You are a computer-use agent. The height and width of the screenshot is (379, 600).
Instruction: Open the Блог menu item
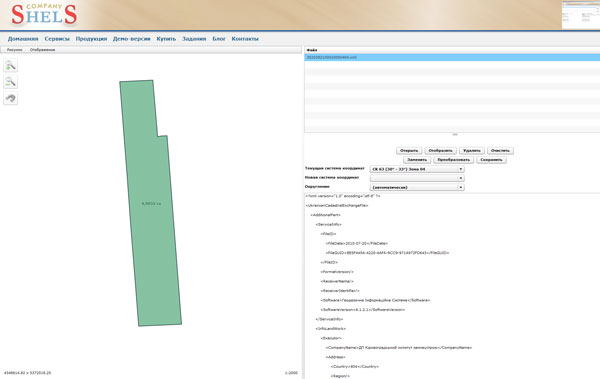click(219, 39)
